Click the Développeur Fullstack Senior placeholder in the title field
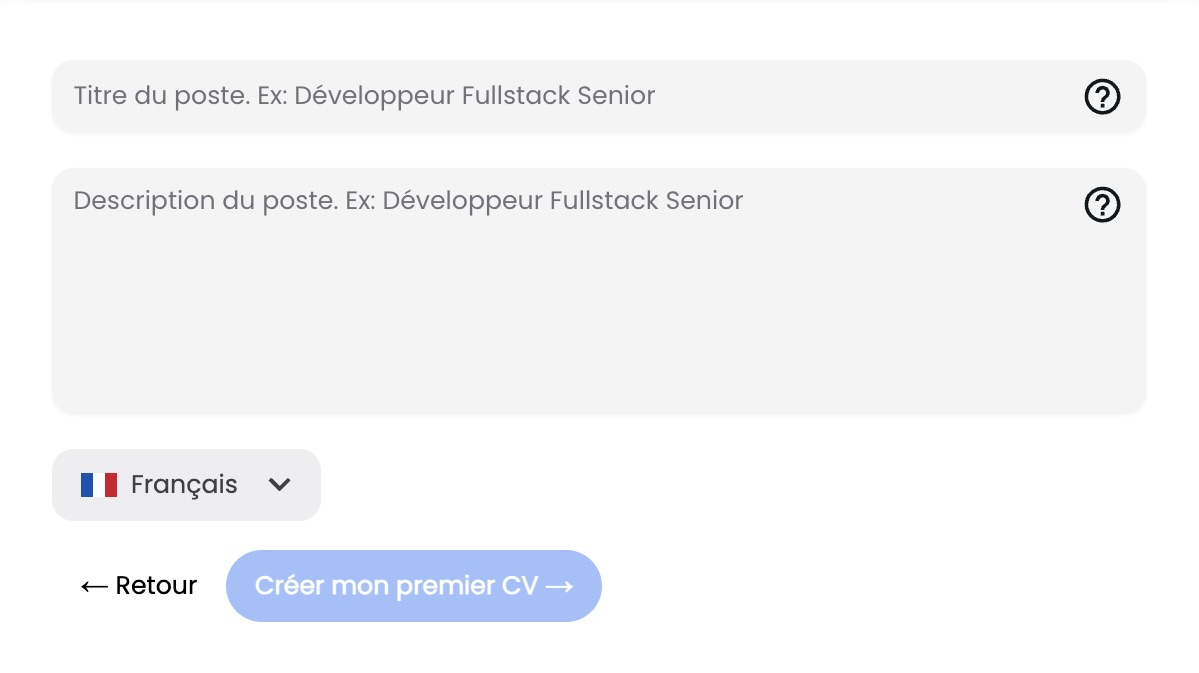 point(475,96)
